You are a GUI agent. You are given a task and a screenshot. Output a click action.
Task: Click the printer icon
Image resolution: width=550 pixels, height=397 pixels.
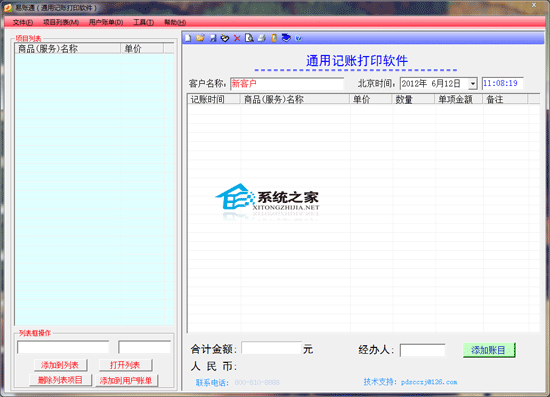point(262,38)
